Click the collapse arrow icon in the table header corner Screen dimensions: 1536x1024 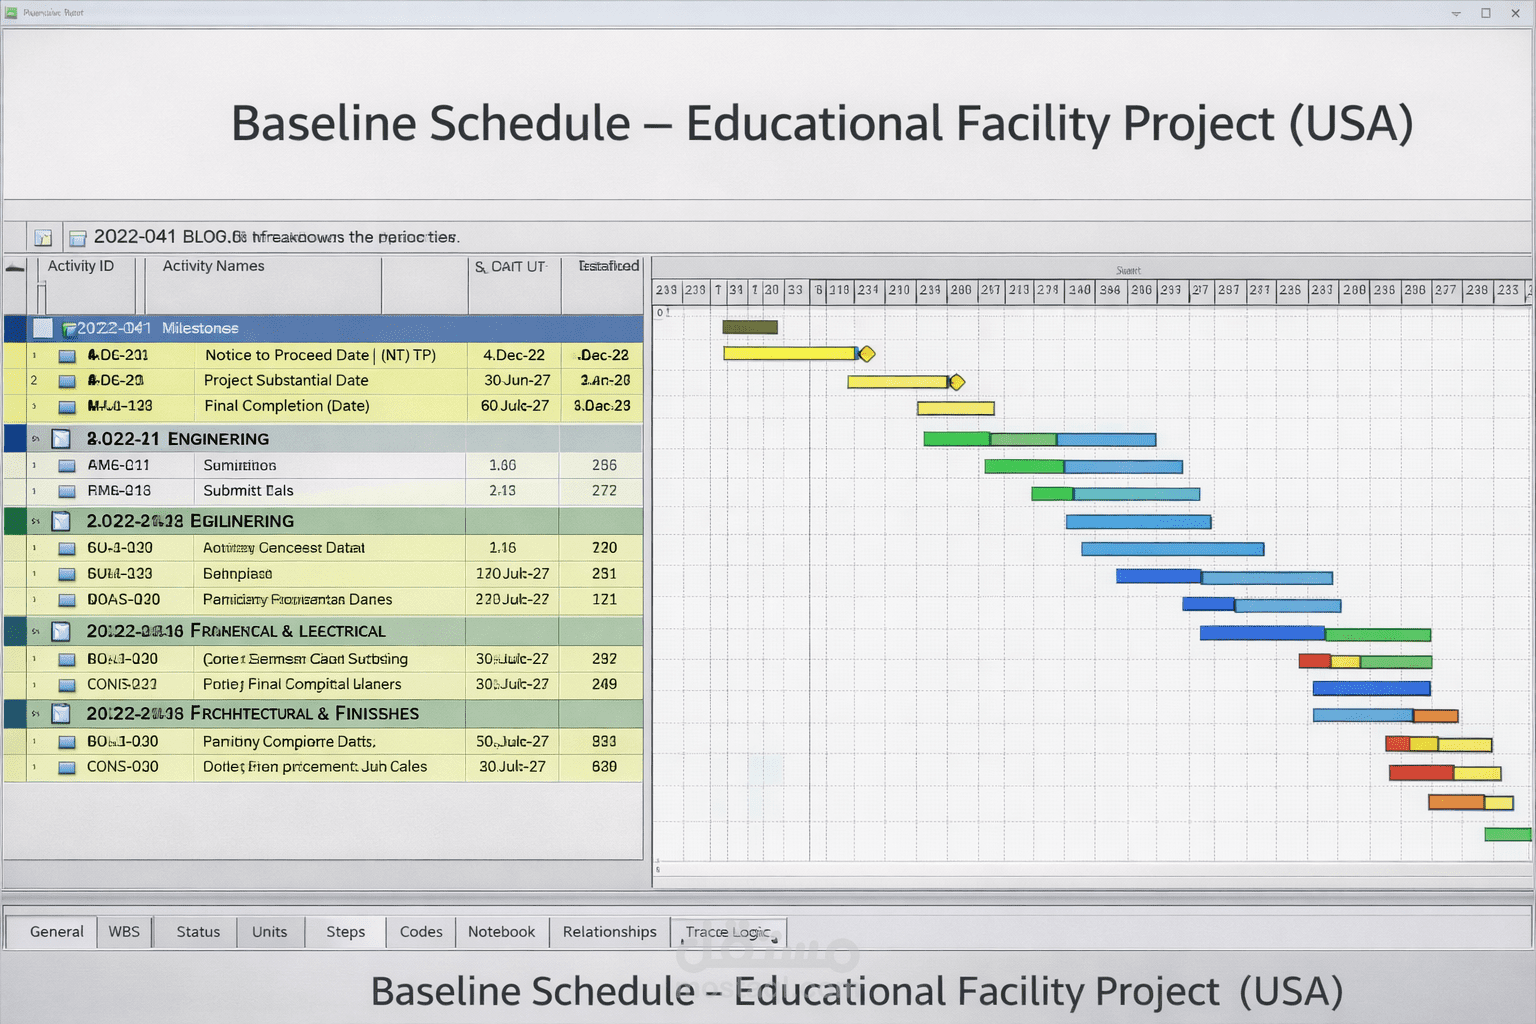click(14, 268)
